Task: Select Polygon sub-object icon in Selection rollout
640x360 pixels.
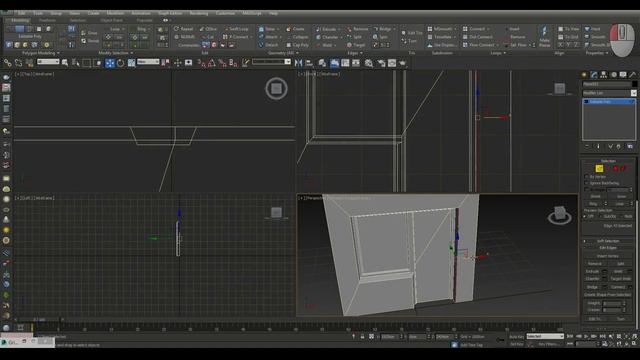Action: [616, 169]
